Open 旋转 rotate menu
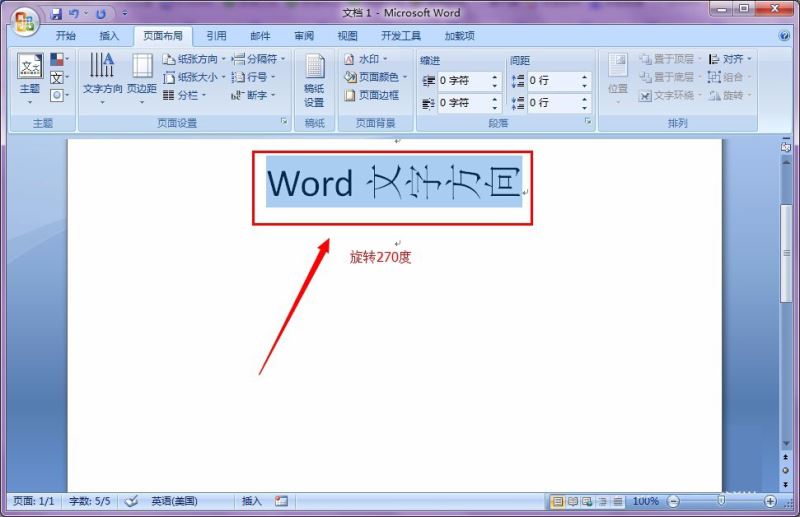The image size is (800, 517). pyautogui.click(x=731, y=95)
